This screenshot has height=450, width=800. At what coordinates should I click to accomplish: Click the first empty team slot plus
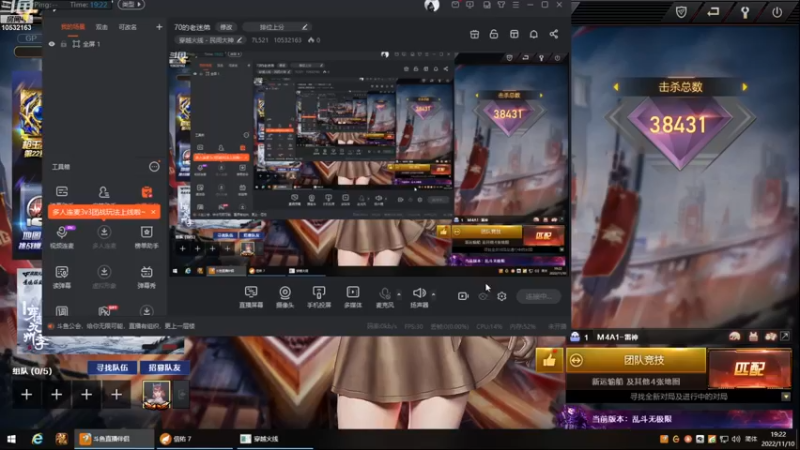coord(27,394)
